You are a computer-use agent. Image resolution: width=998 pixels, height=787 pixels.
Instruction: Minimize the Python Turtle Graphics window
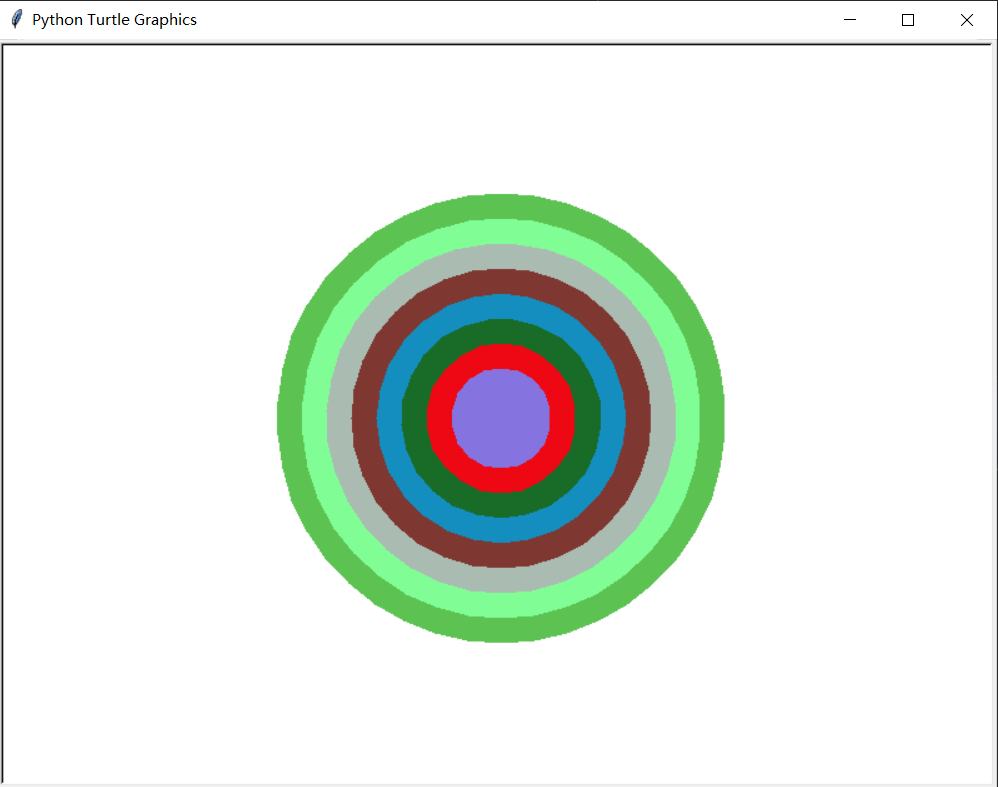[850, 20]
